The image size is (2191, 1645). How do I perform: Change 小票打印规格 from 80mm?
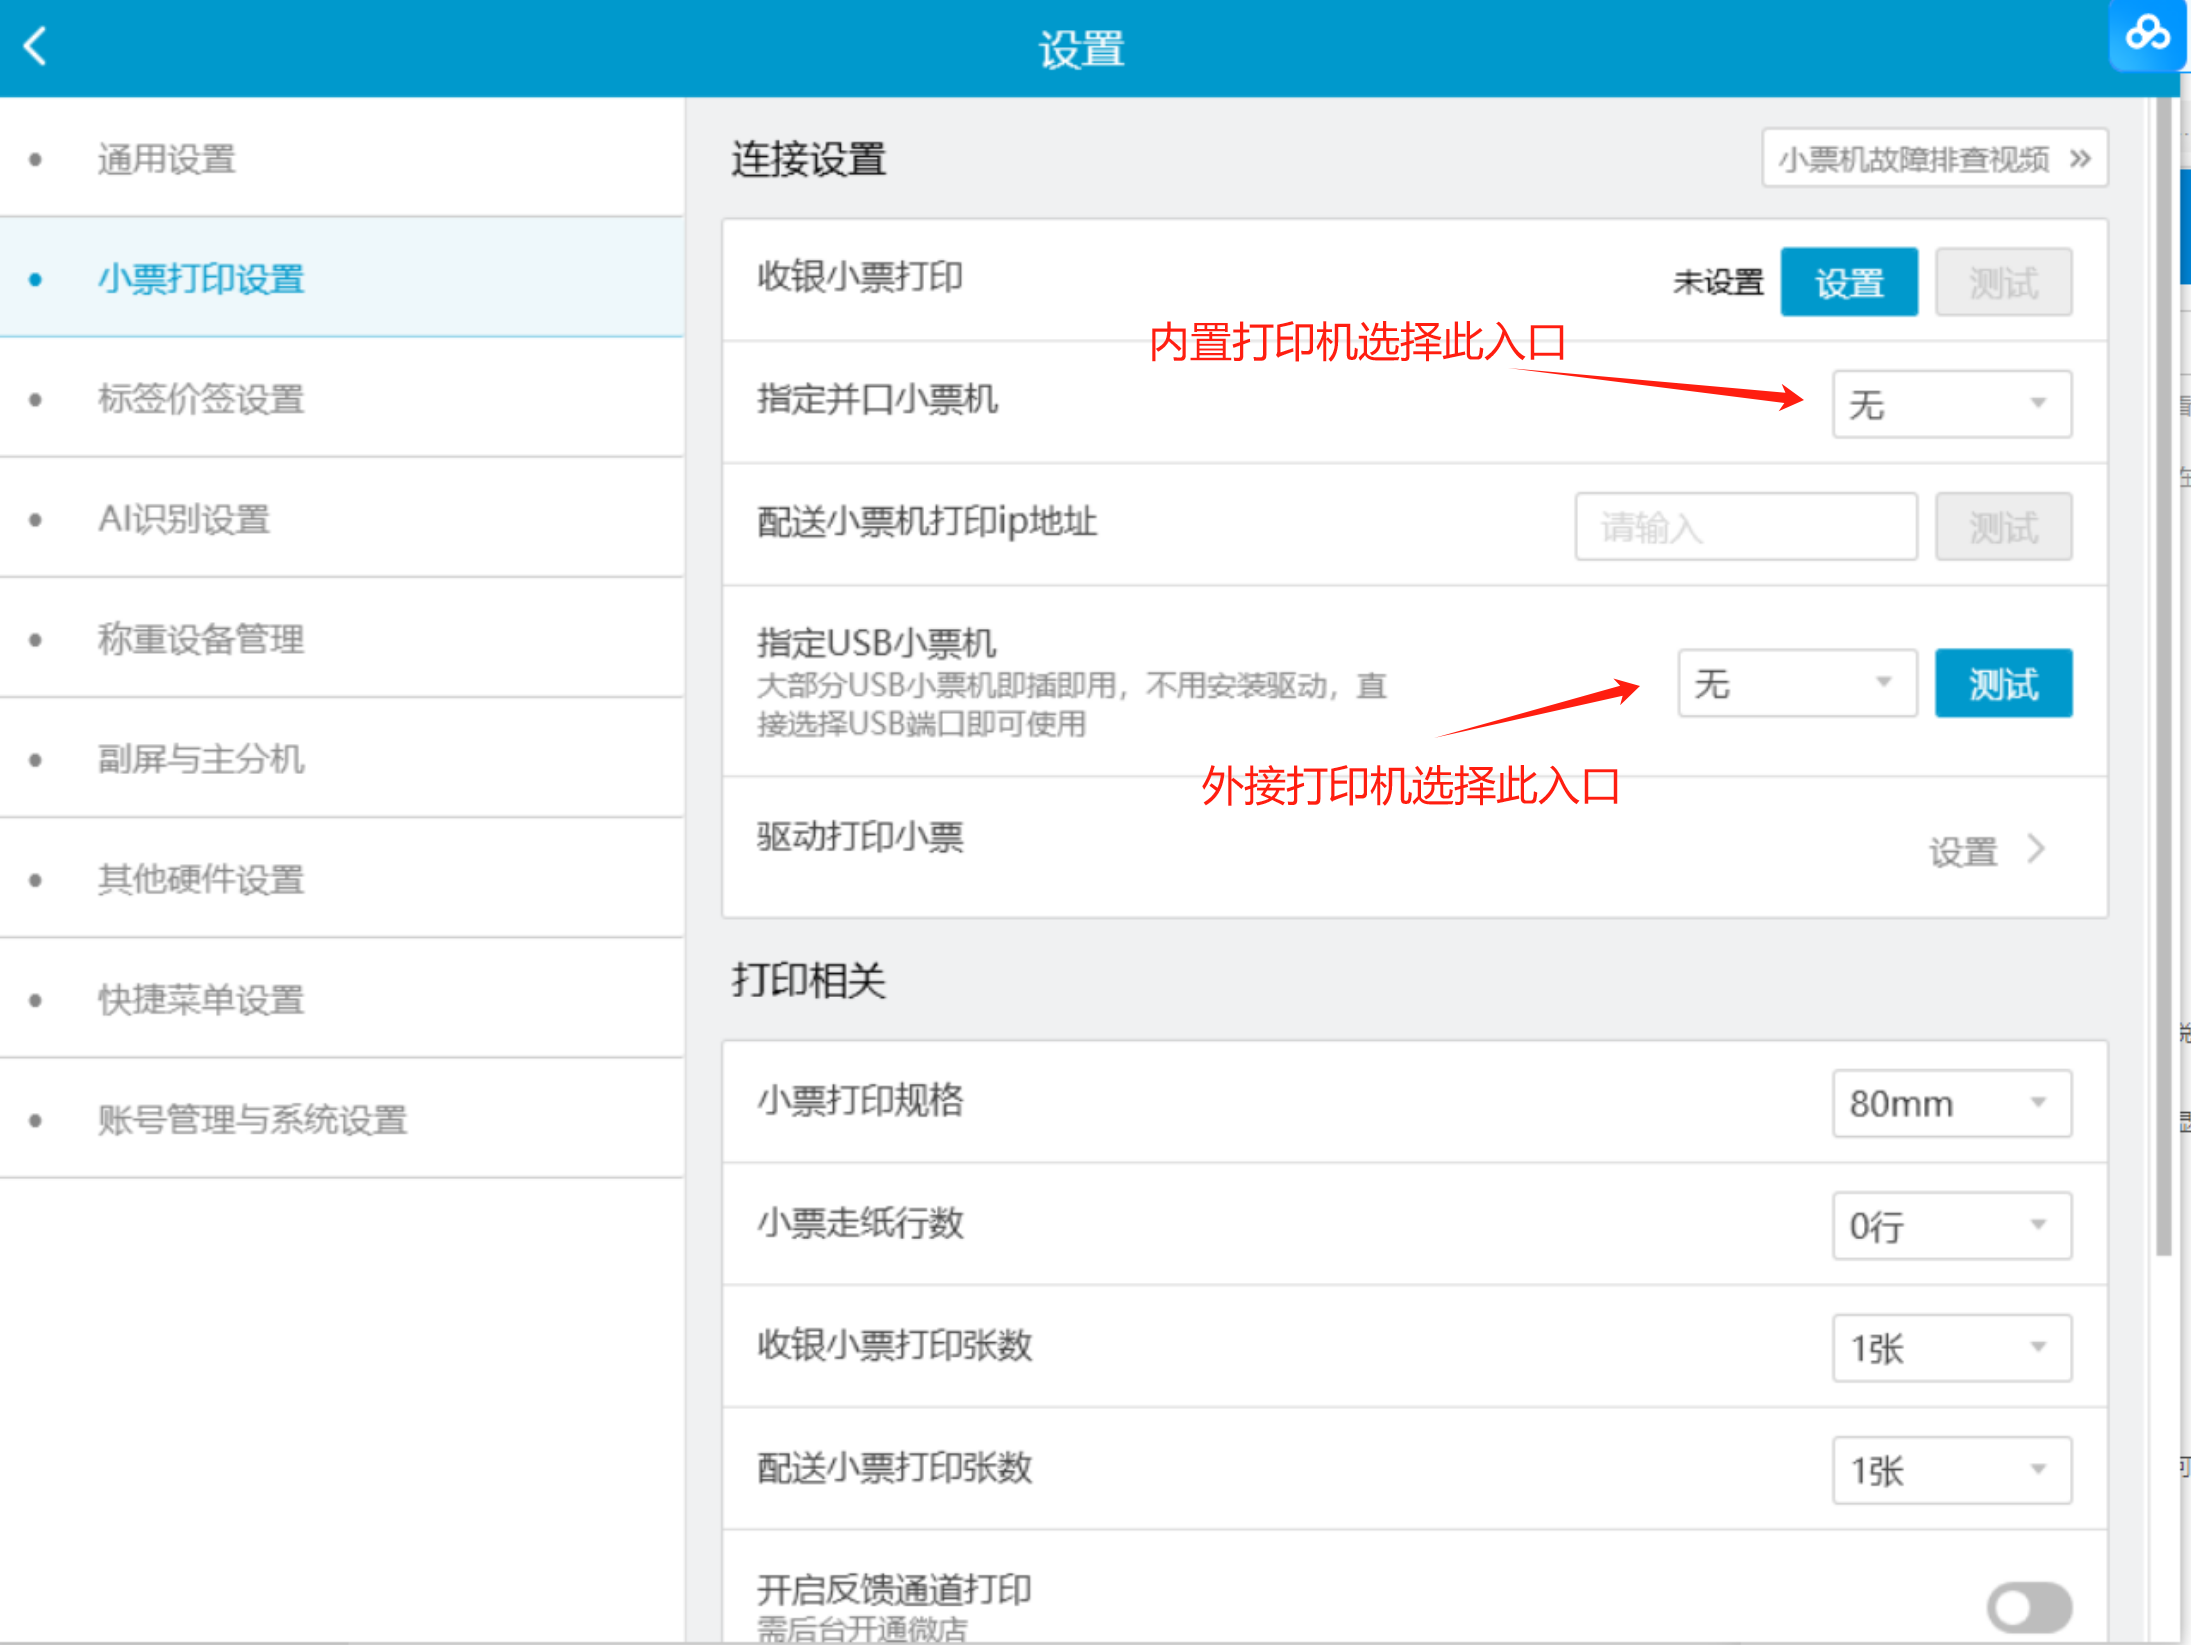point(1950,1103)
